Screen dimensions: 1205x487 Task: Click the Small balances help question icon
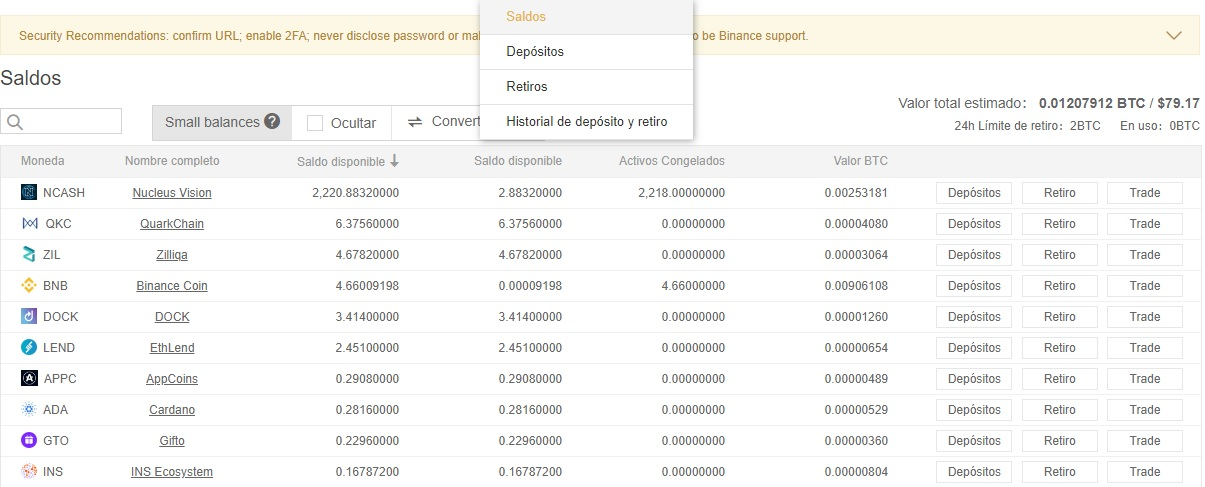coord(272,122)
